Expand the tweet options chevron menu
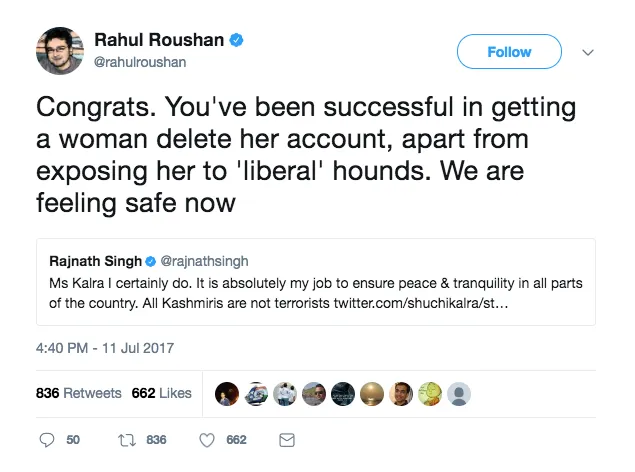This screenshot has width=635, height=472. [x=588, y=52]
